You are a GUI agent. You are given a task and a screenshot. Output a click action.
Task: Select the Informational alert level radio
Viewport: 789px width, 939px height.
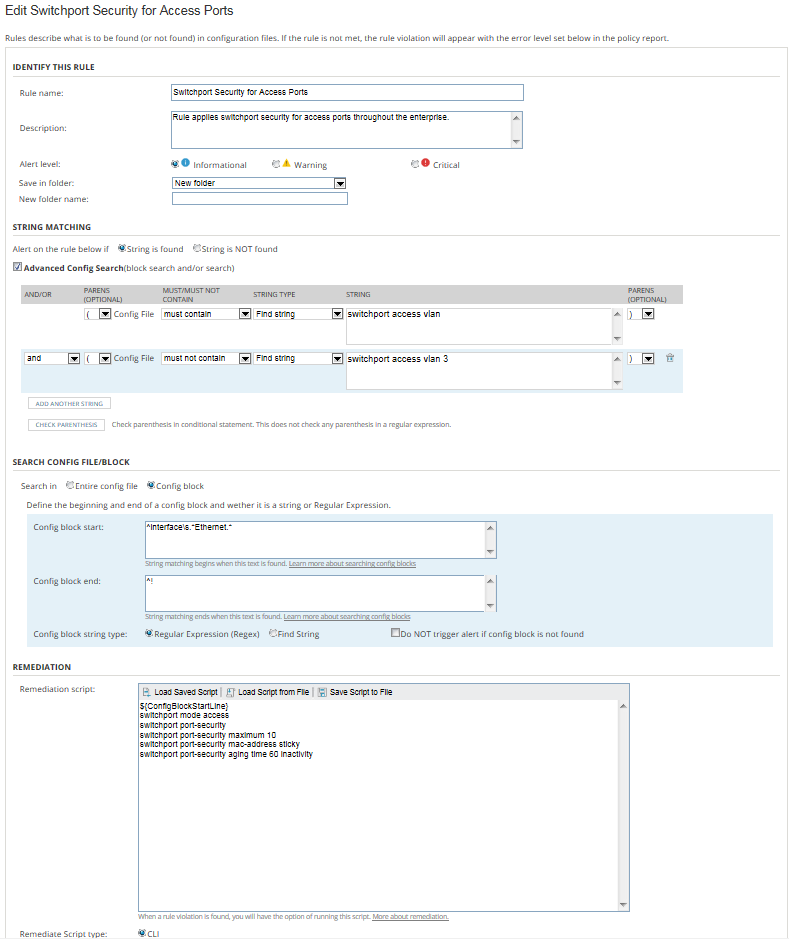(x=175, y=163)
